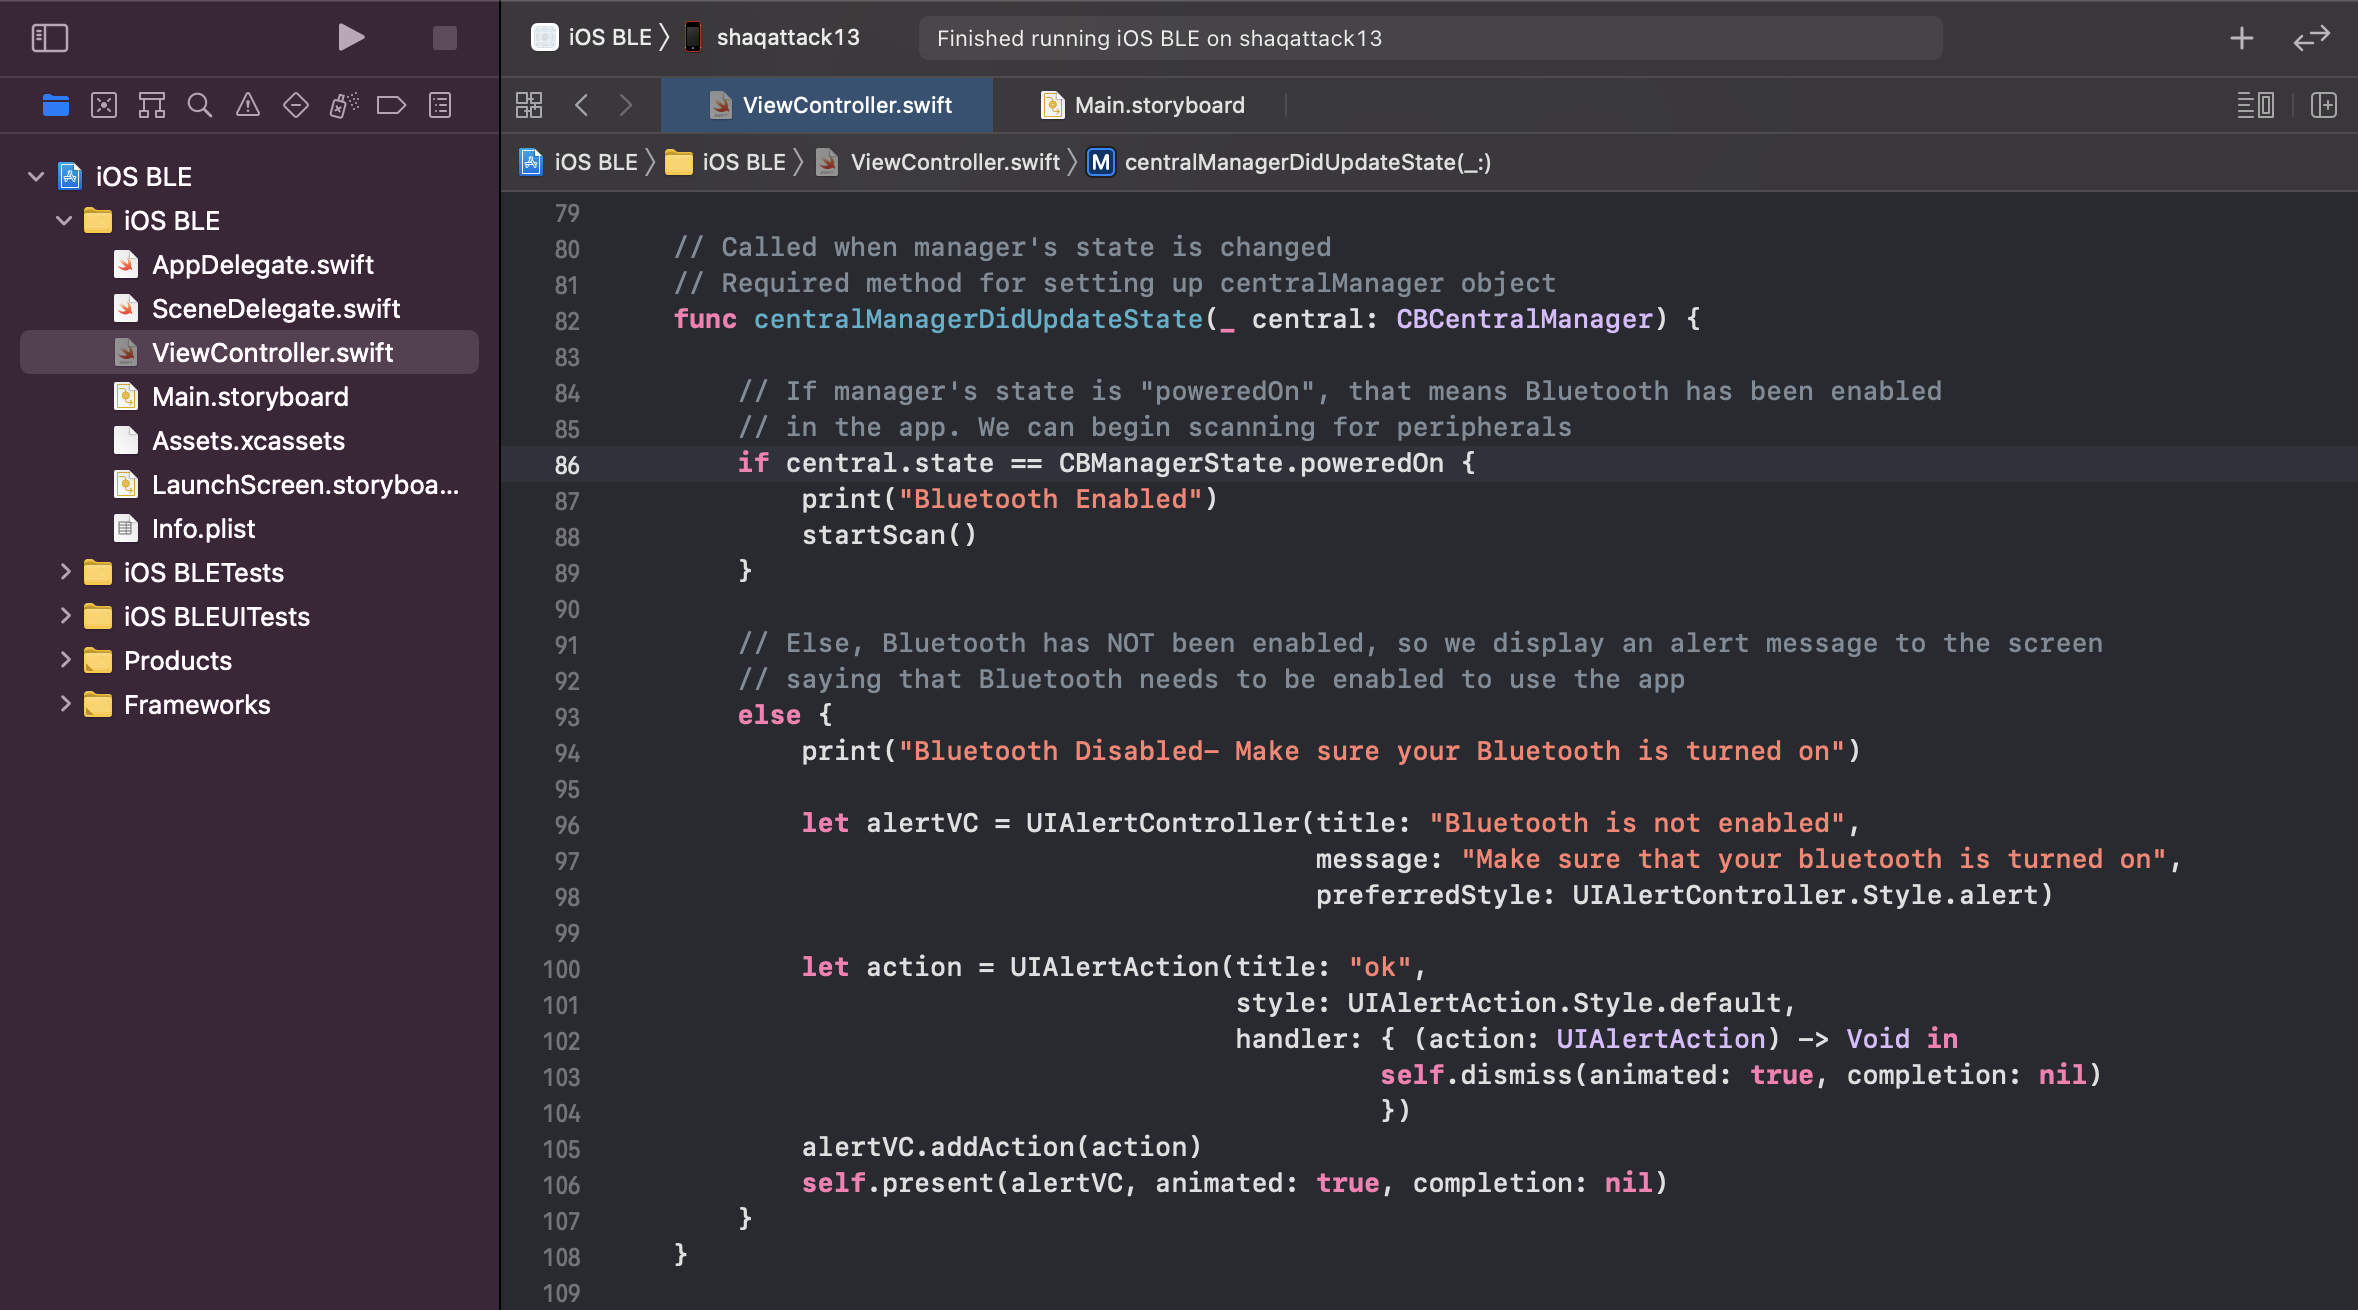2358x1310 pixels.
Task: Click iOS BLE folder in jump bar
Action: point(727,162)
